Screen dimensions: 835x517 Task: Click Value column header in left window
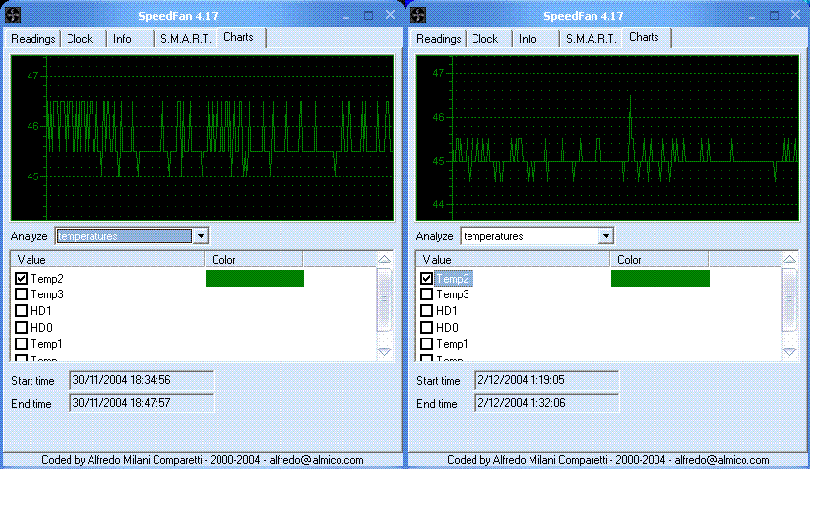(108, 260)
